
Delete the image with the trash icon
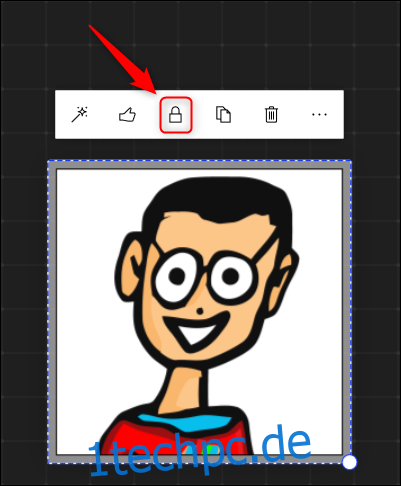click(x=271, y=115)
